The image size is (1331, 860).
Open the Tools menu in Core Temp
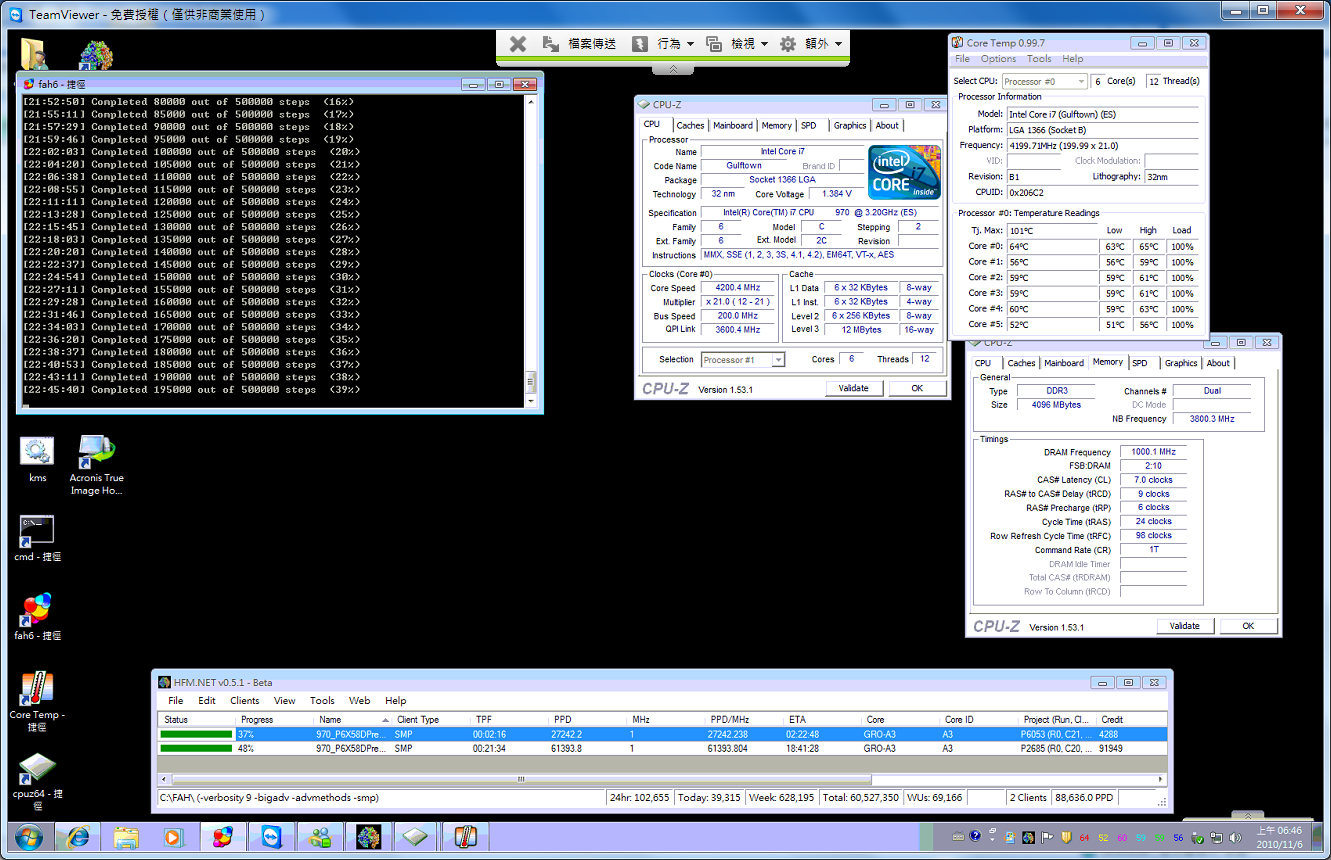(1039, 59)
